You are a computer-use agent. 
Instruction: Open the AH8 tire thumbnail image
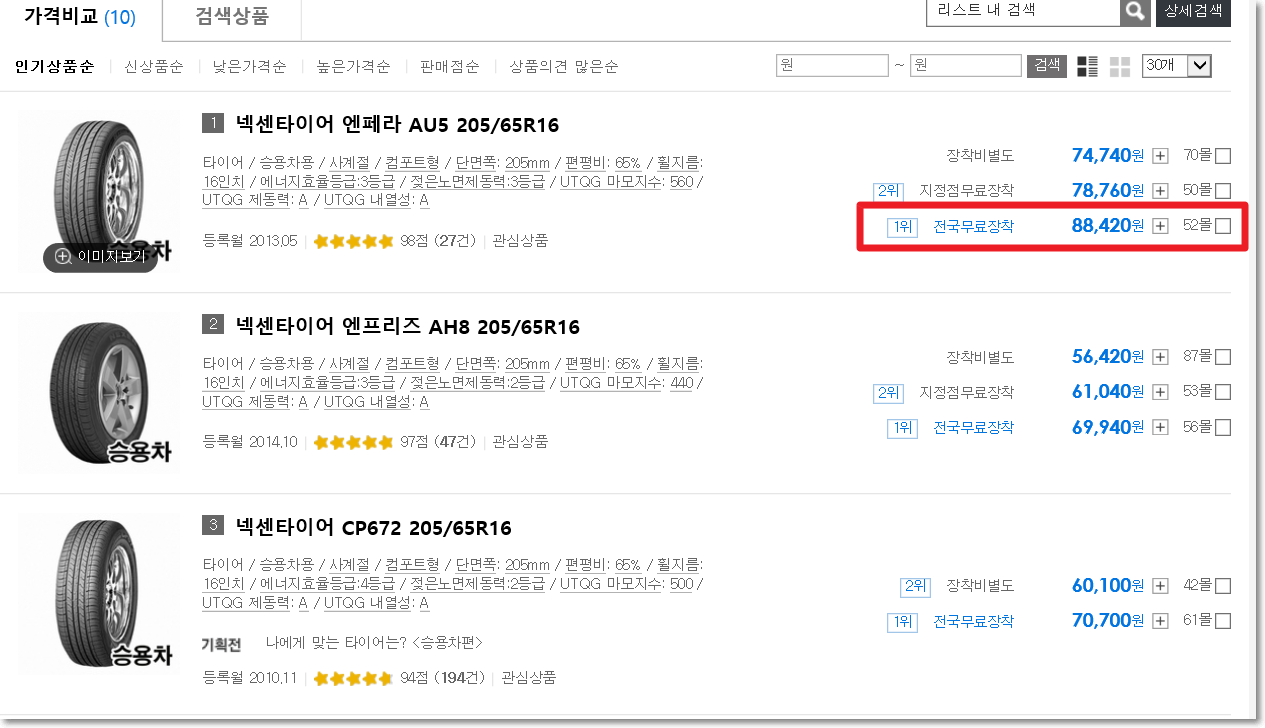[x=98, y=395]
